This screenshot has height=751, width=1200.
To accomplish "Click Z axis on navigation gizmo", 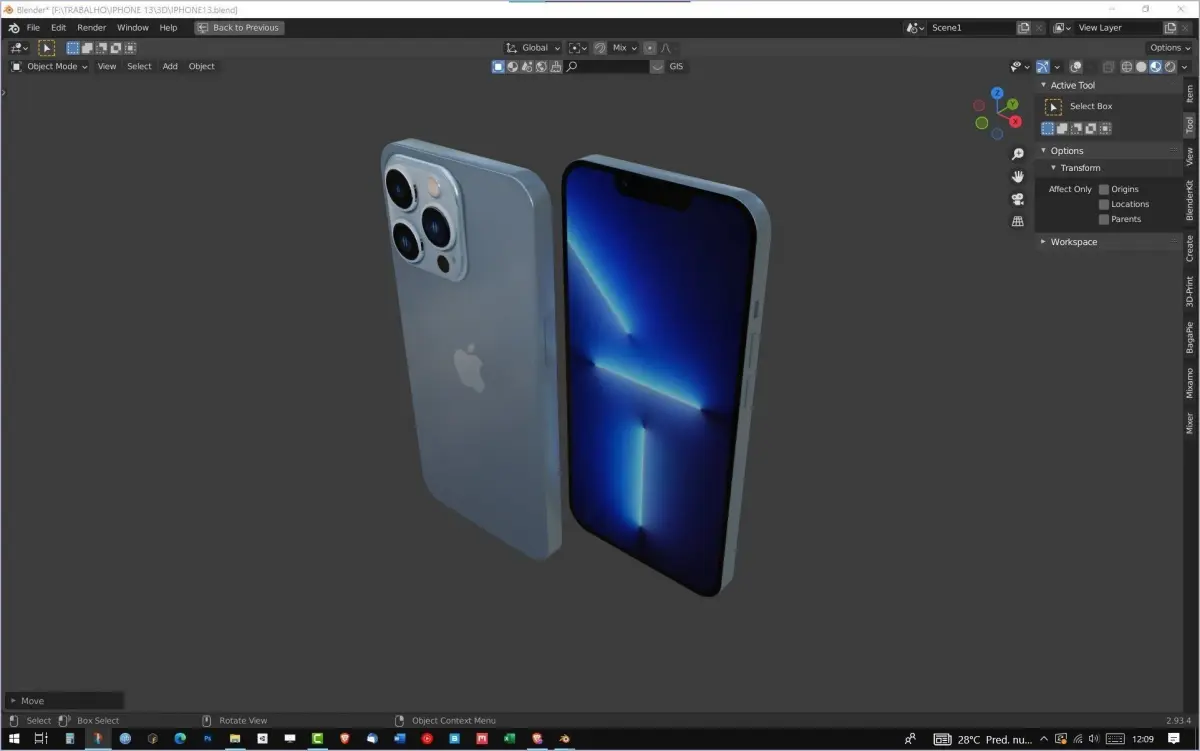I will [997, 93].
